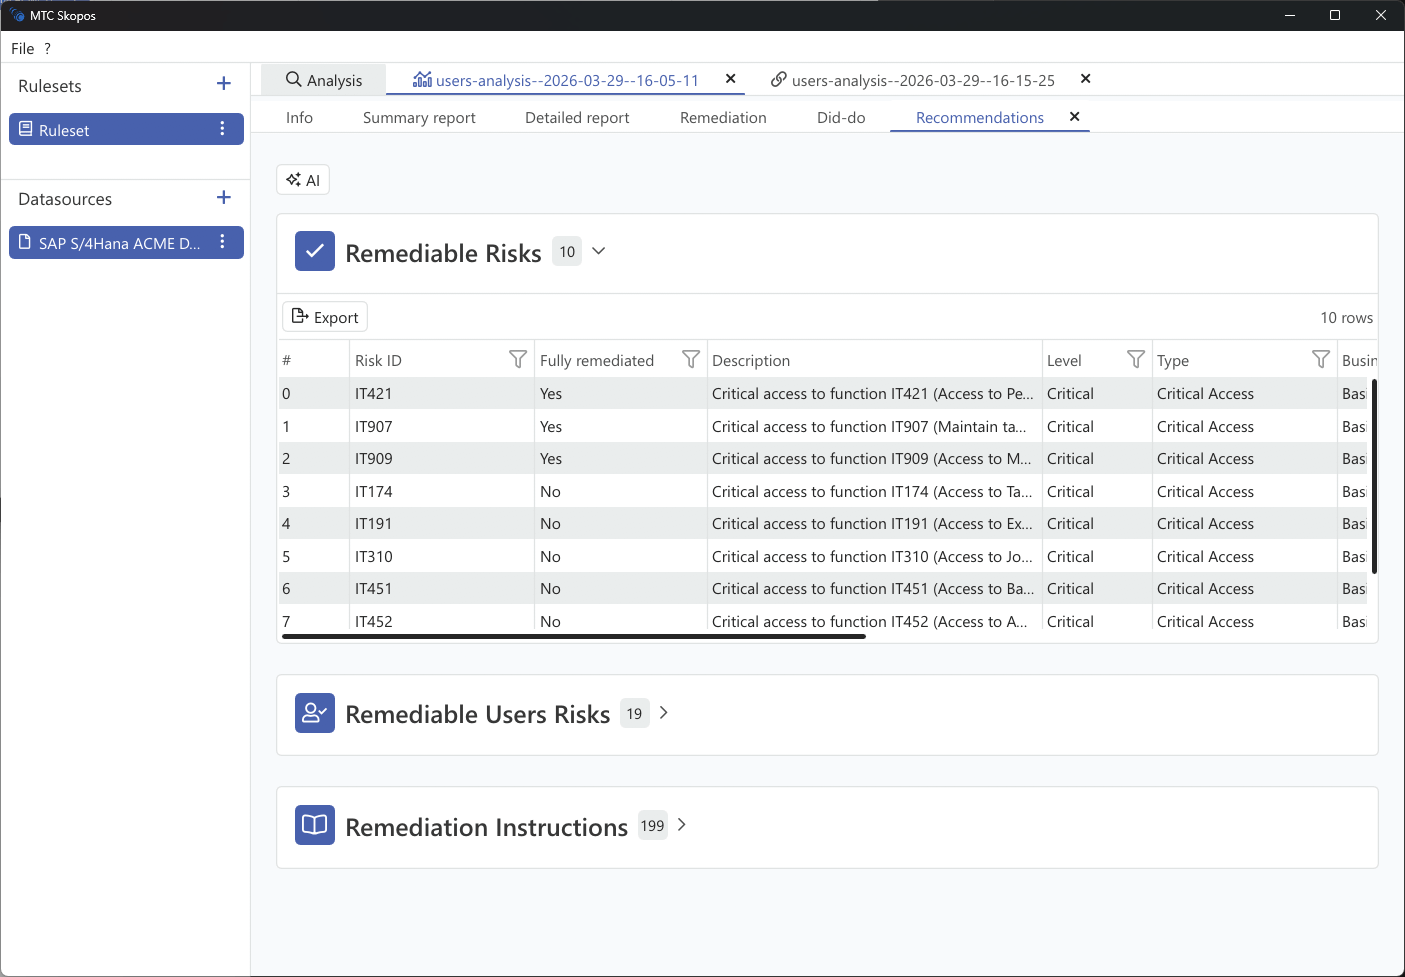The image size is (1405, 977).
Task: Add a new datasource with the plus icon
Action: click(x=223, y=197)
